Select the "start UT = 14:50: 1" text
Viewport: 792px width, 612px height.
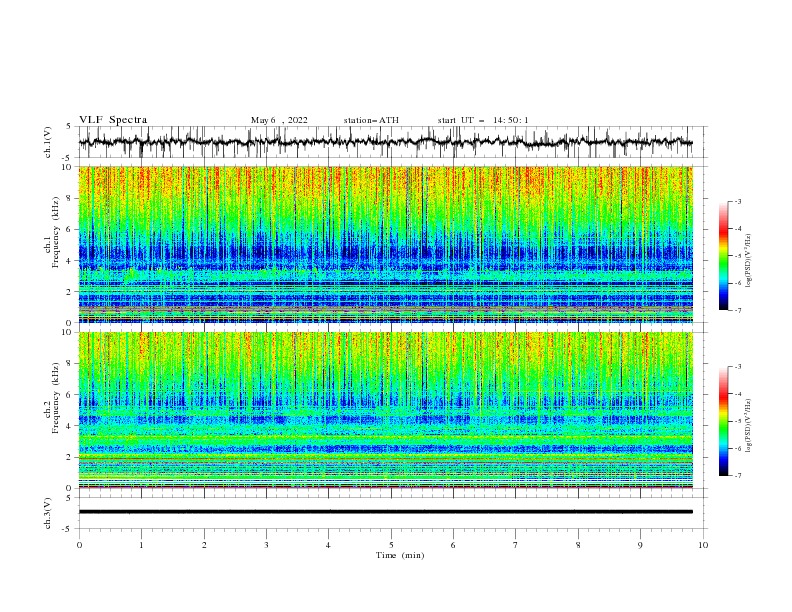[x=483, y=120]
